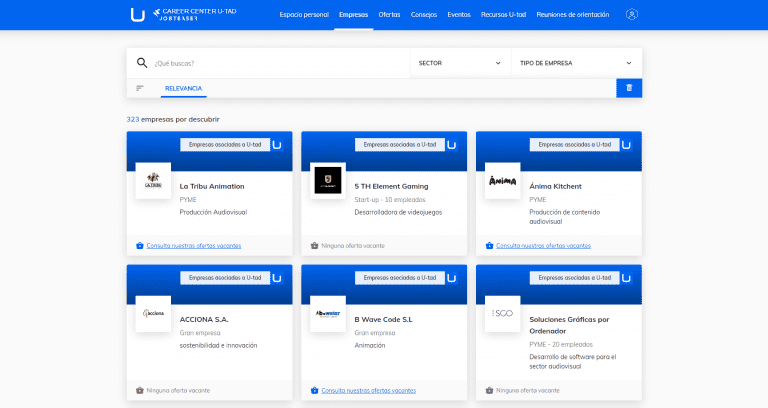Open the Ofertas menu item
768x408 pixels.
tap(390, 15)
